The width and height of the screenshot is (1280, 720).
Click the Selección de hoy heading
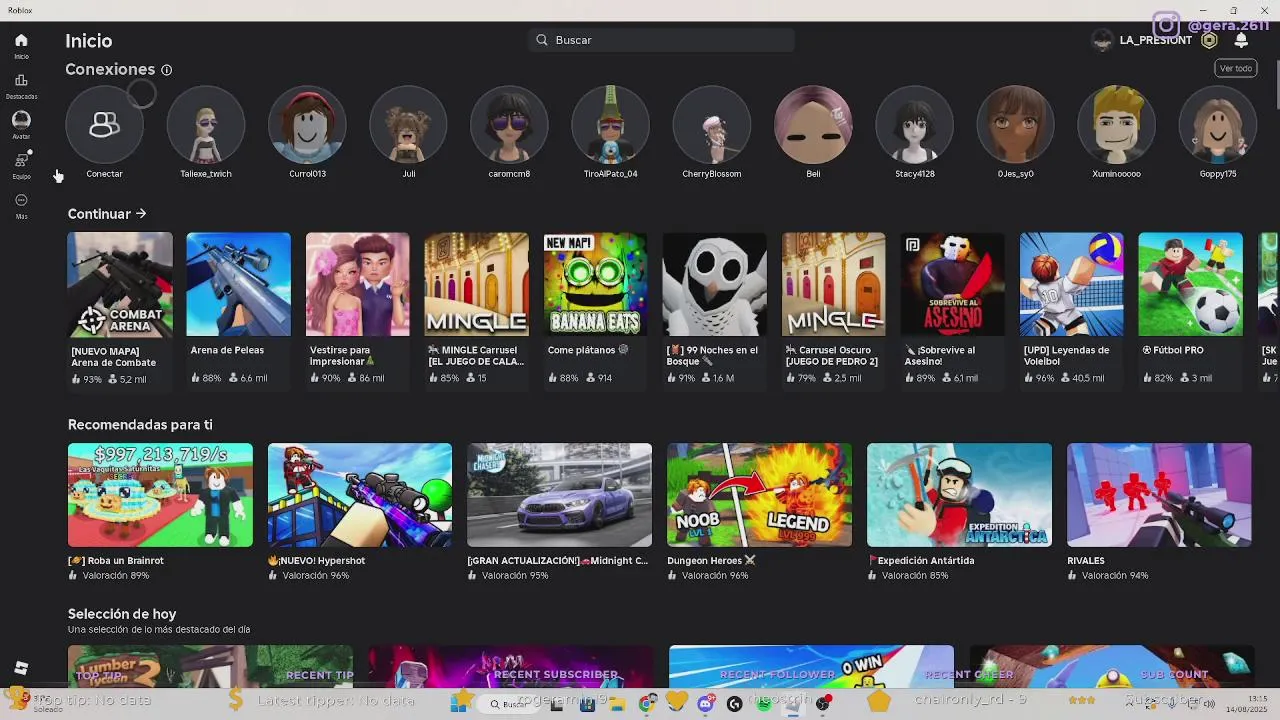click(122, 614)
